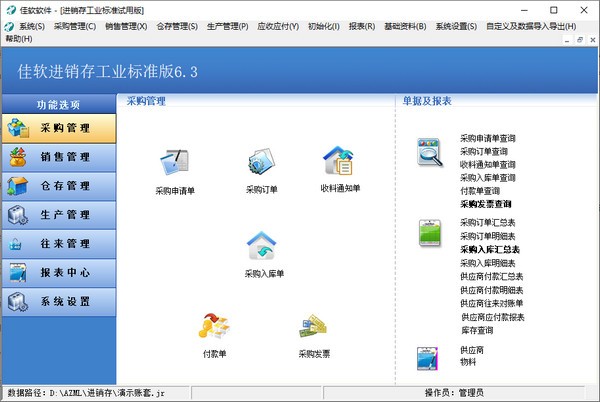This screenshot has height=402, width=600.
Task: Open the 生产管理(P) menu
Action: pyautogui.click(x=228, y=26)
